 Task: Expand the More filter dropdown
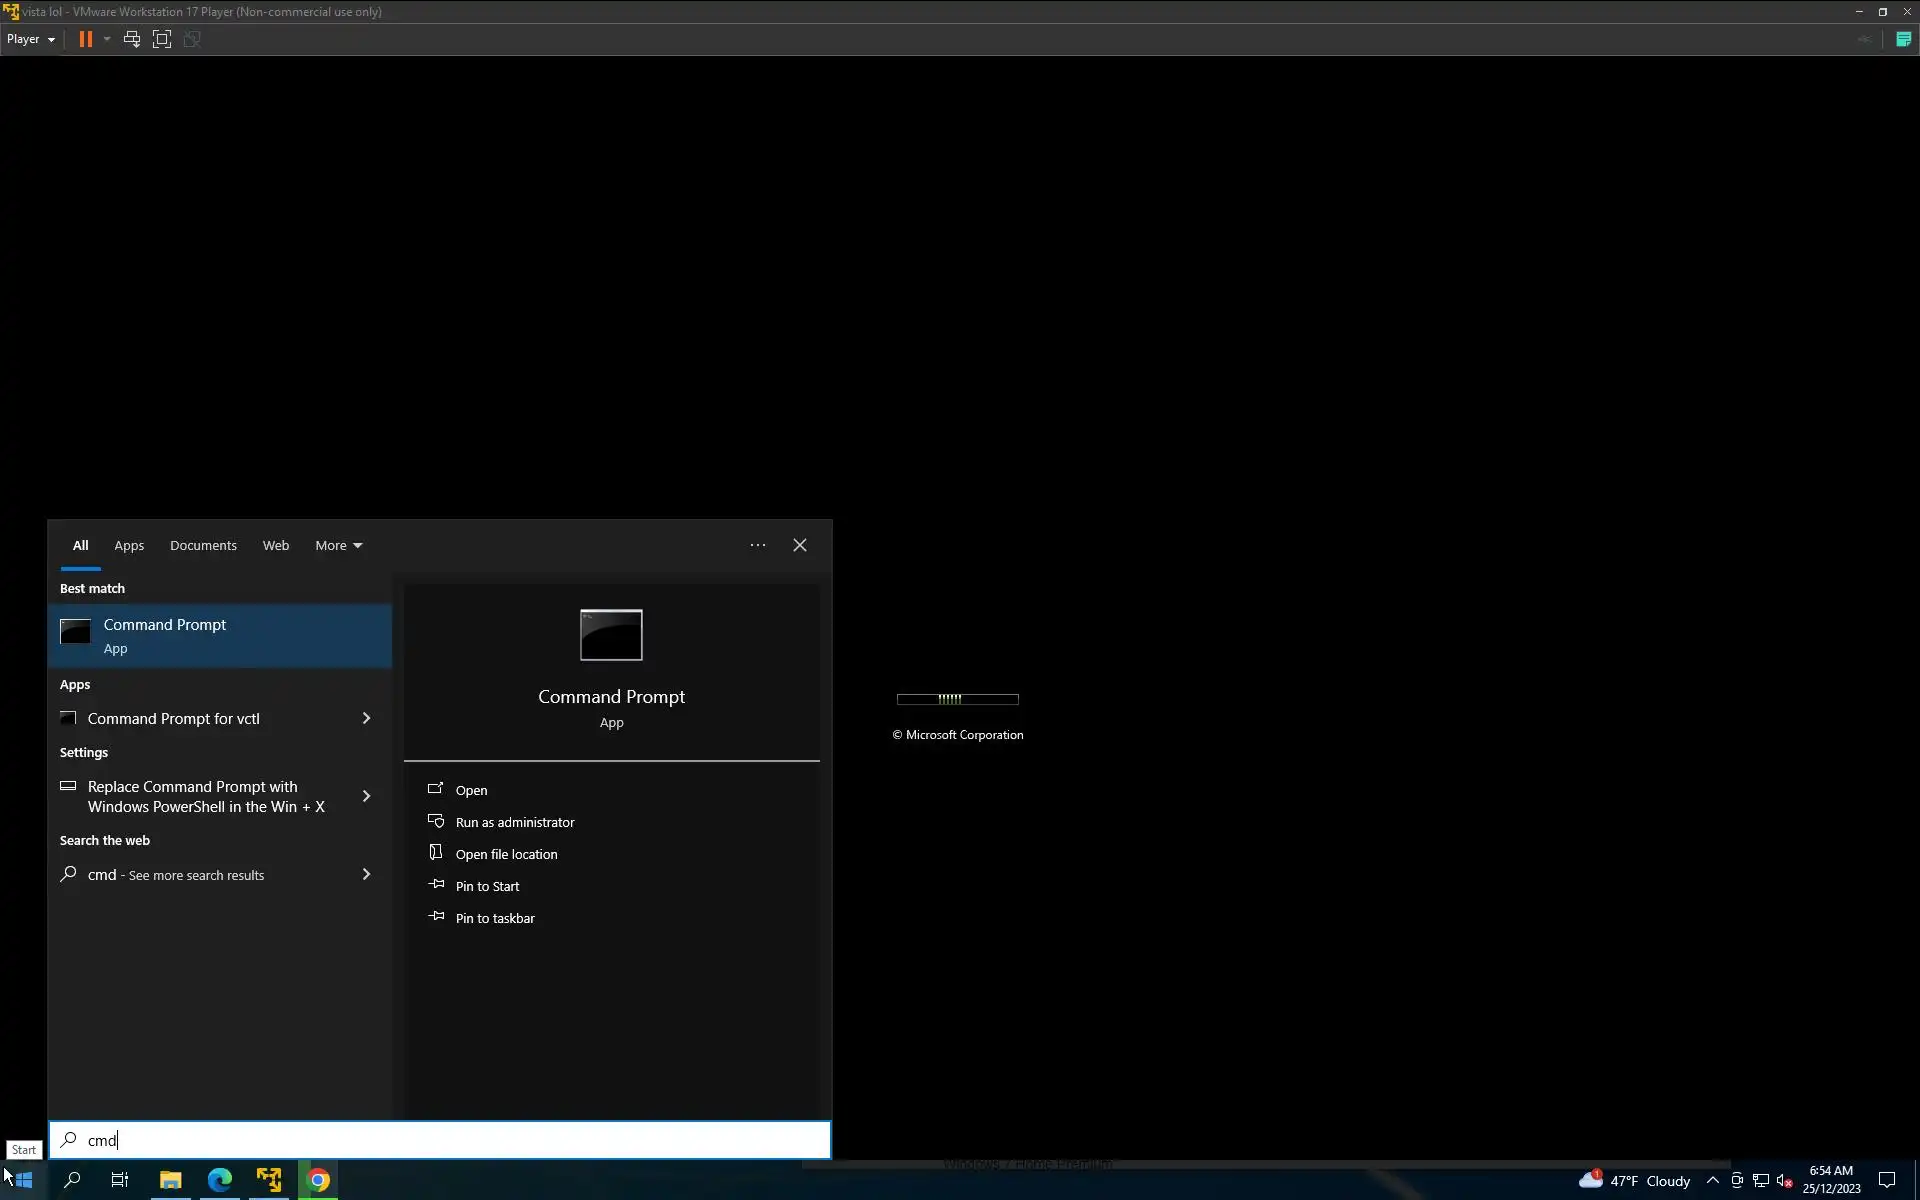pyautogui.click(x=338, y=545)
